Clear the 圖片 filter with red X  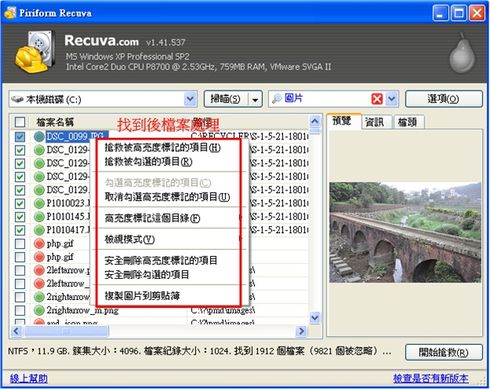[x=377, y=99]
